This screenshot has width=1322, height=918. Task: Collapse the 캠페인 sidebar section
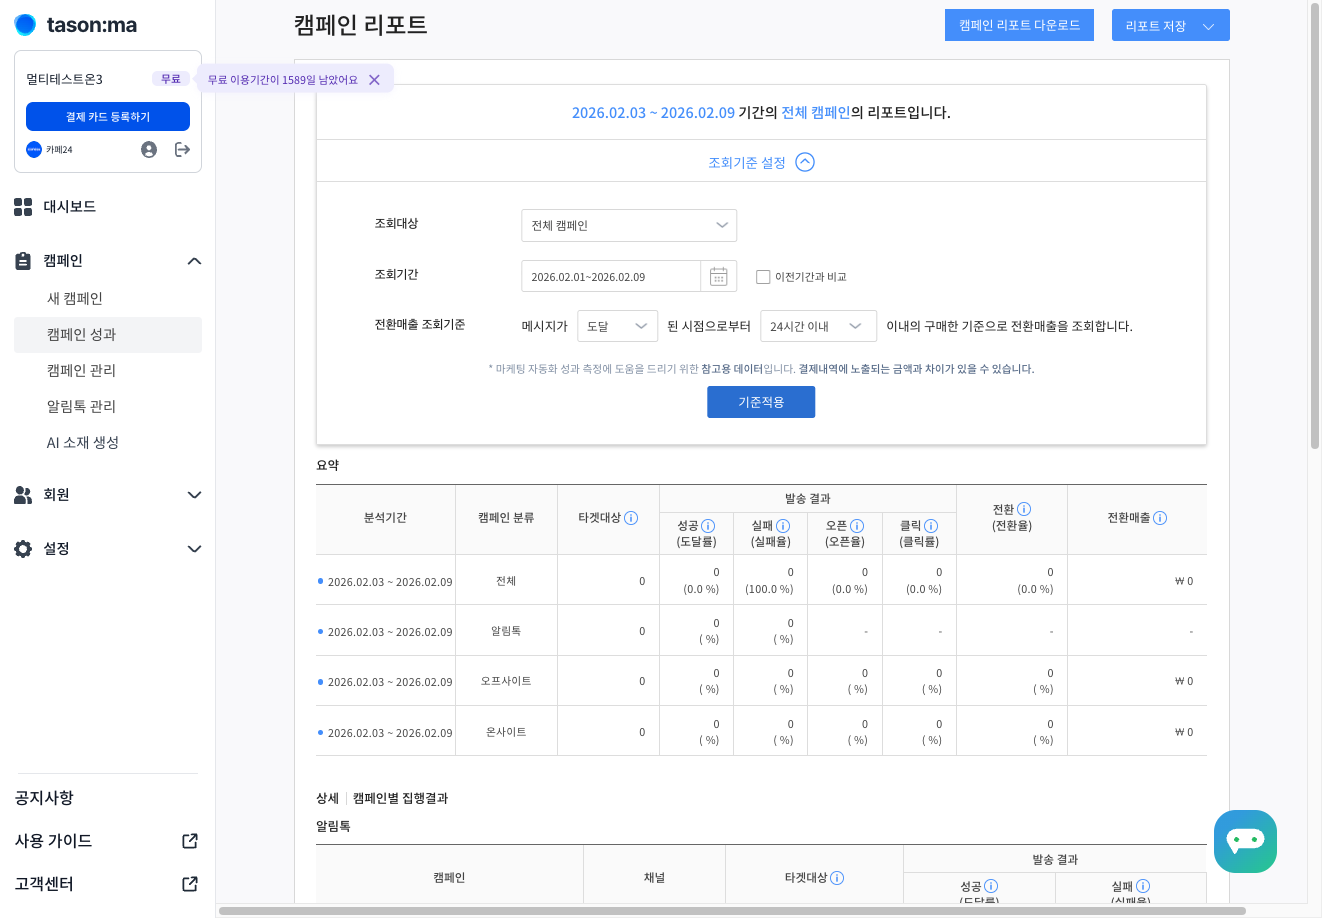tap(194, 261)
